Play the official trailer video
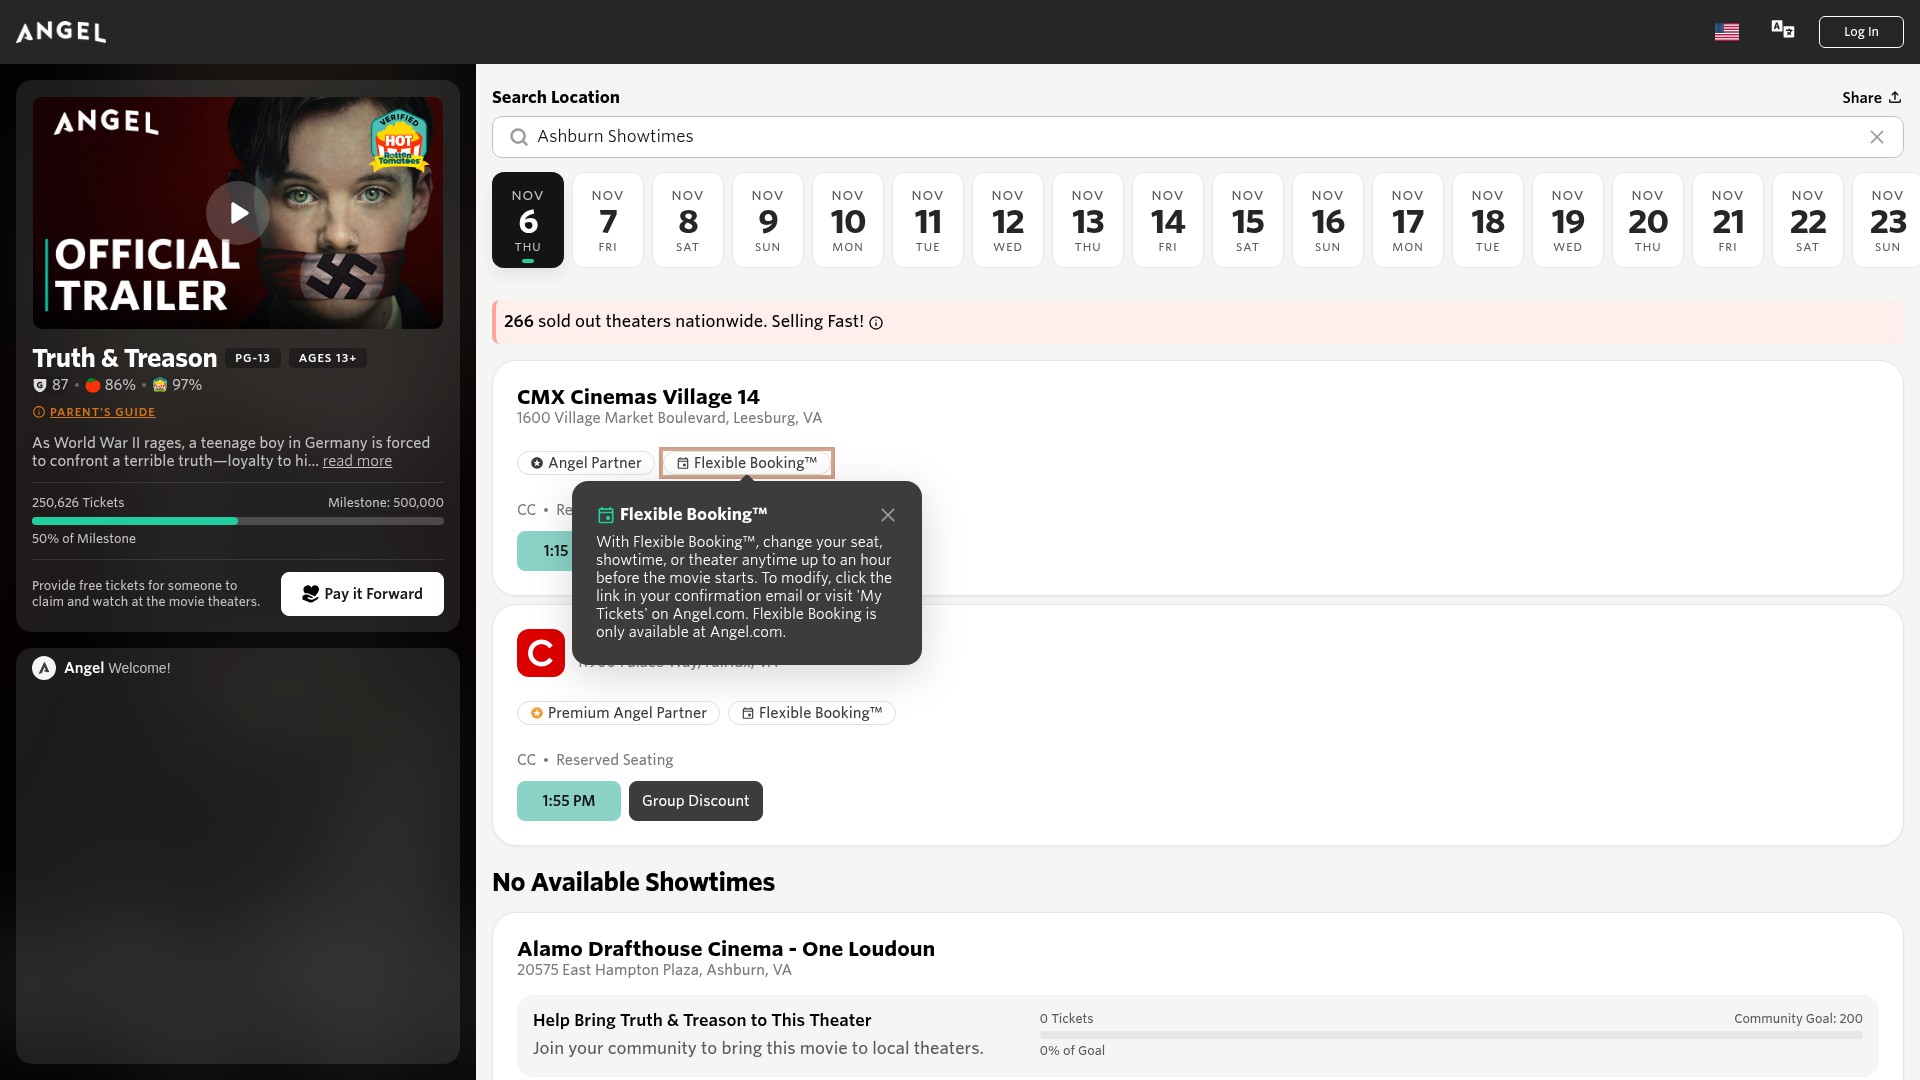Screen dimensions: 1920x1080 (x=238, y=213)
